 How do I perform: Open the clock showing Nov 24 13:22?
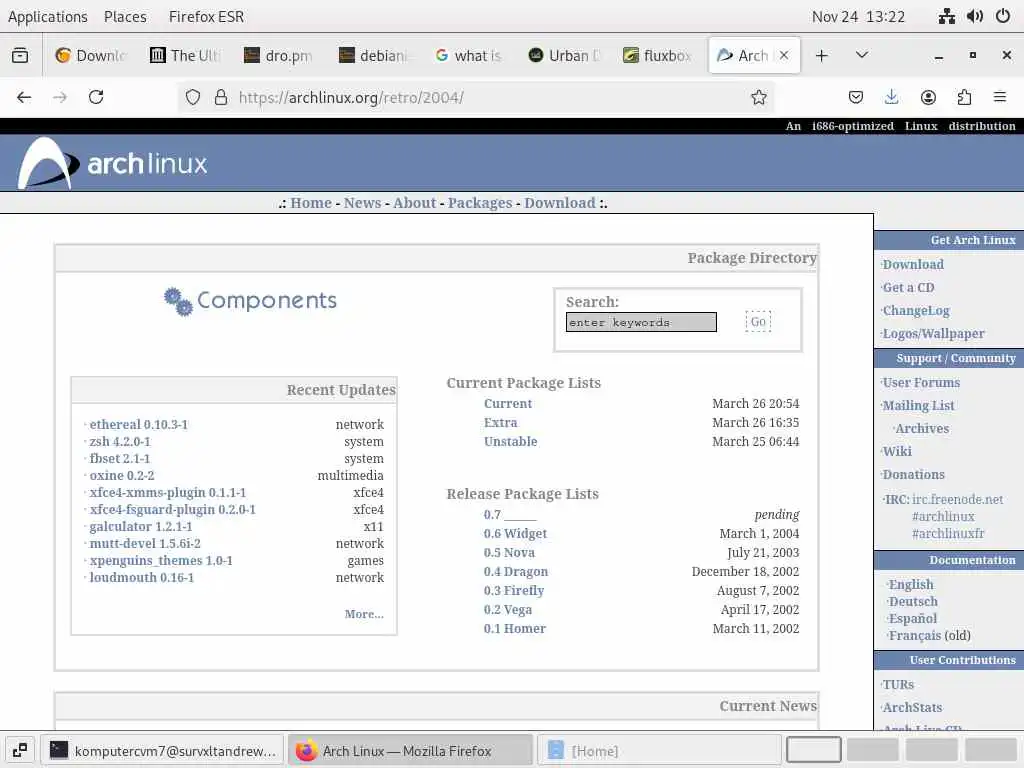pyautogui.click(x=858, y=16)
